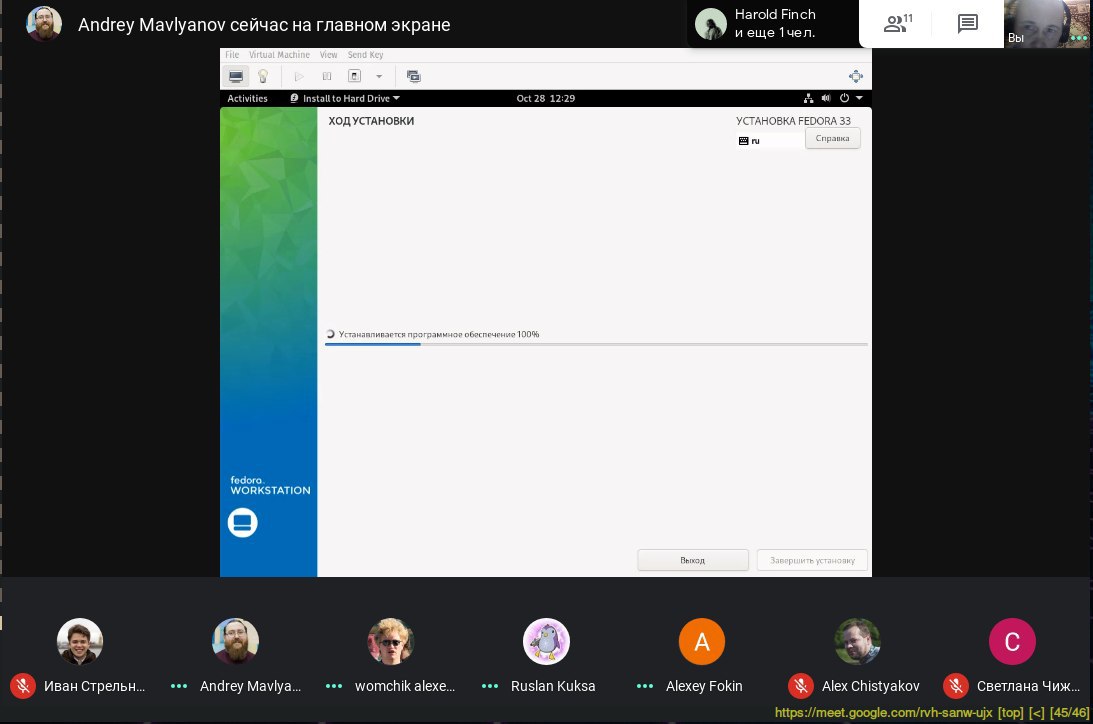Click the Выход button
This screenshot has width=1093, height=724.
click(x=693, y=560)
